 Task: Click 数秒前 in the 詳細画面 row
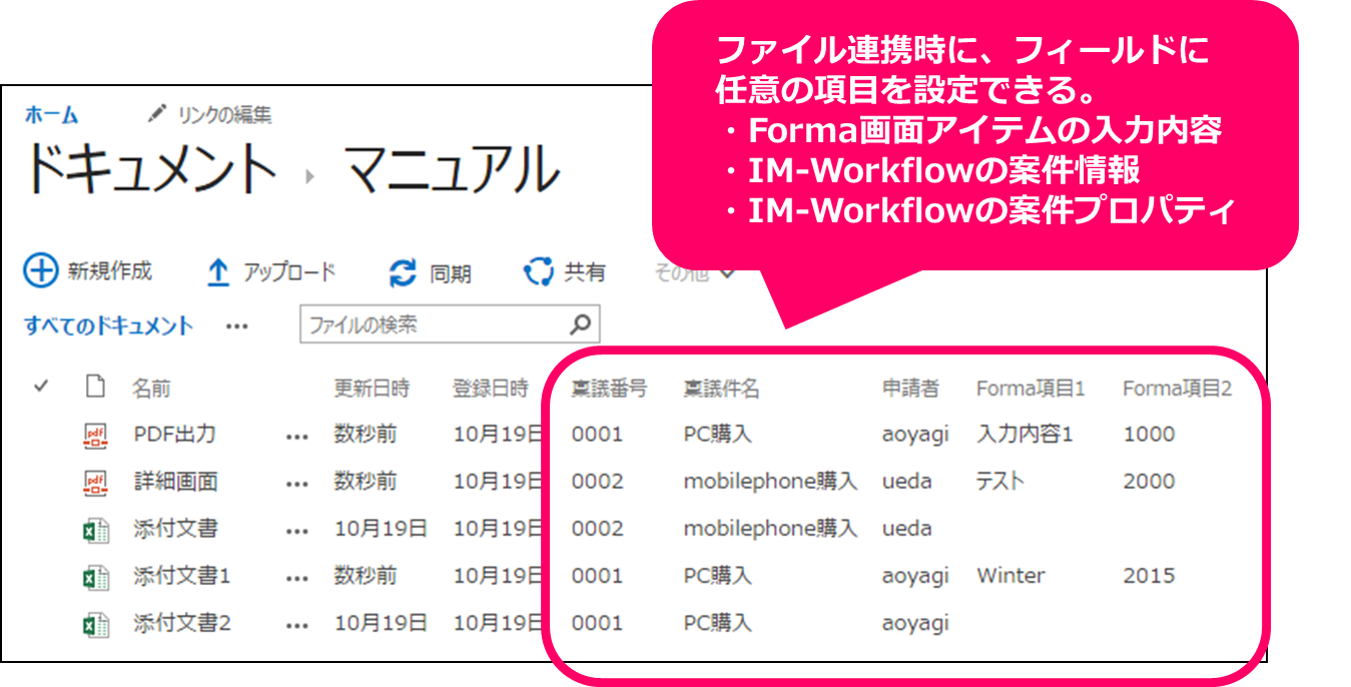366,482
